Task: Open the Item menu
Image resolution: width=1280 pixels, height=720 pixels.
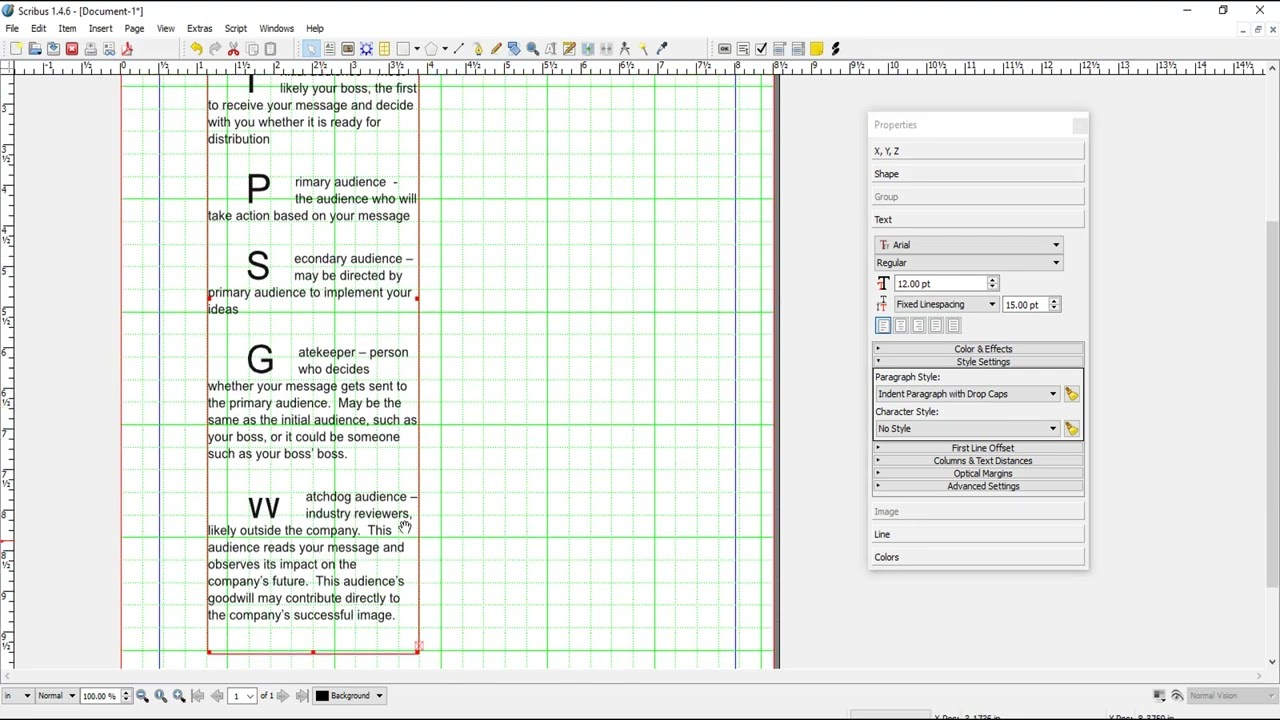Action: [67, 29]
